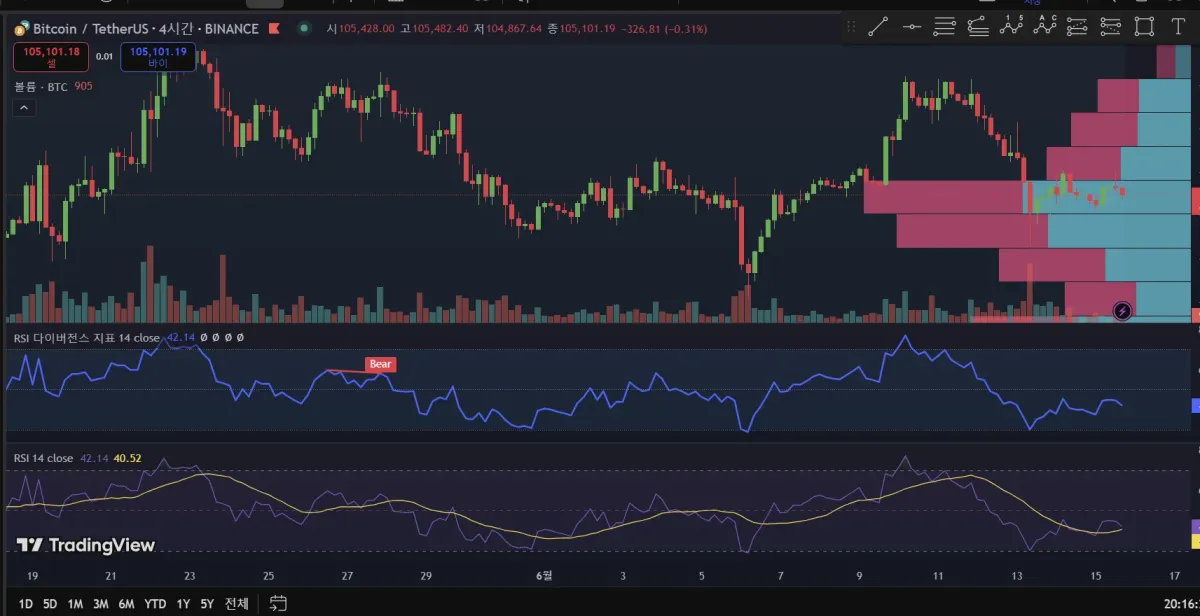Select the Elliott impulse wave 1-5 tool

[x=1012, y=27]
